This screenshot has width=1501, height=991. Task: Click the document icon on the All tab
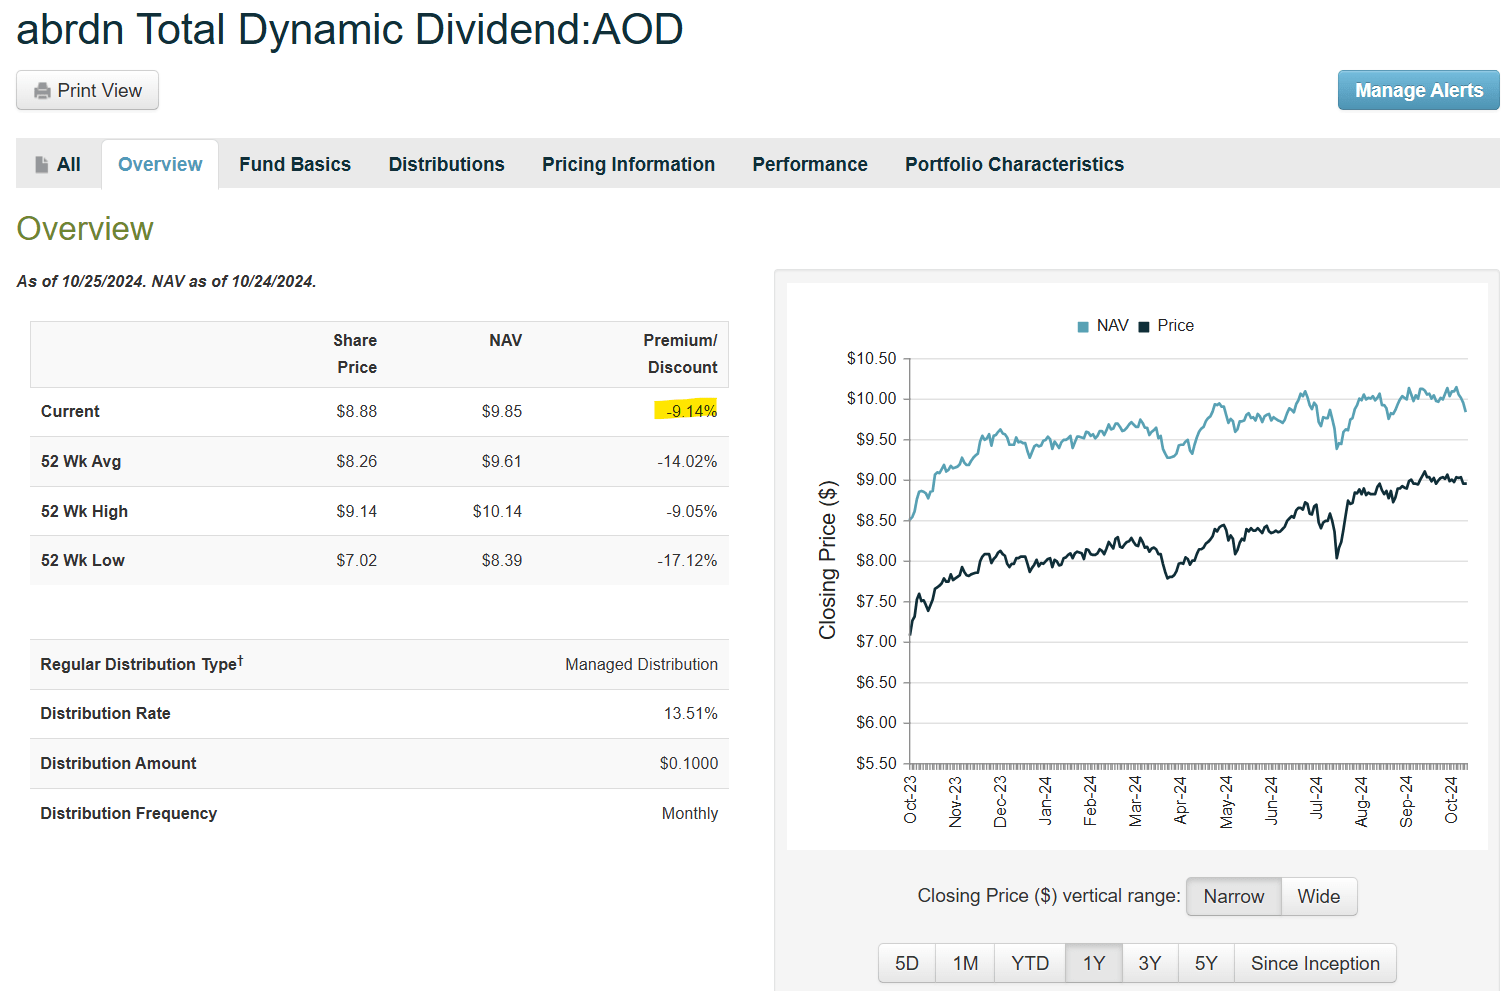pyautogui.click(x=41, y=163)
